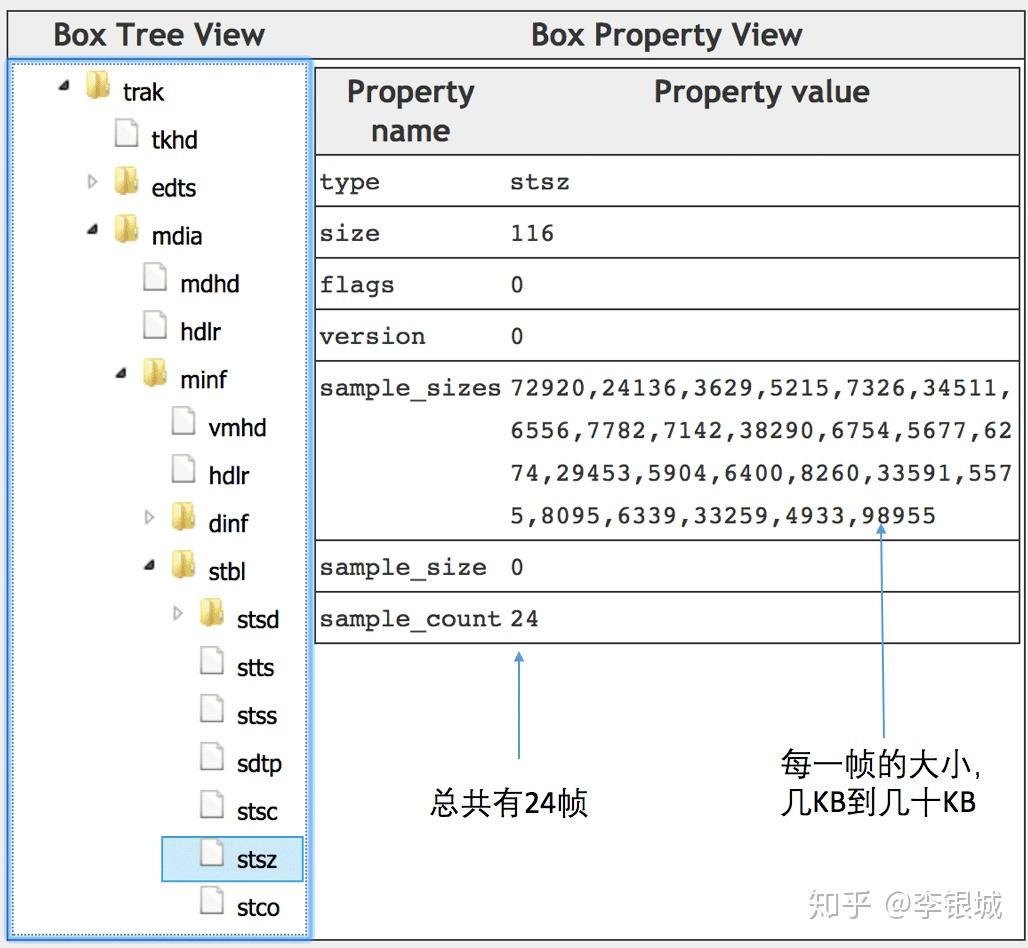Image resolution: width=1028 pixels, height=948 pixels.
Task: Select the stss box in tree
Action: [x=256, y=716]
